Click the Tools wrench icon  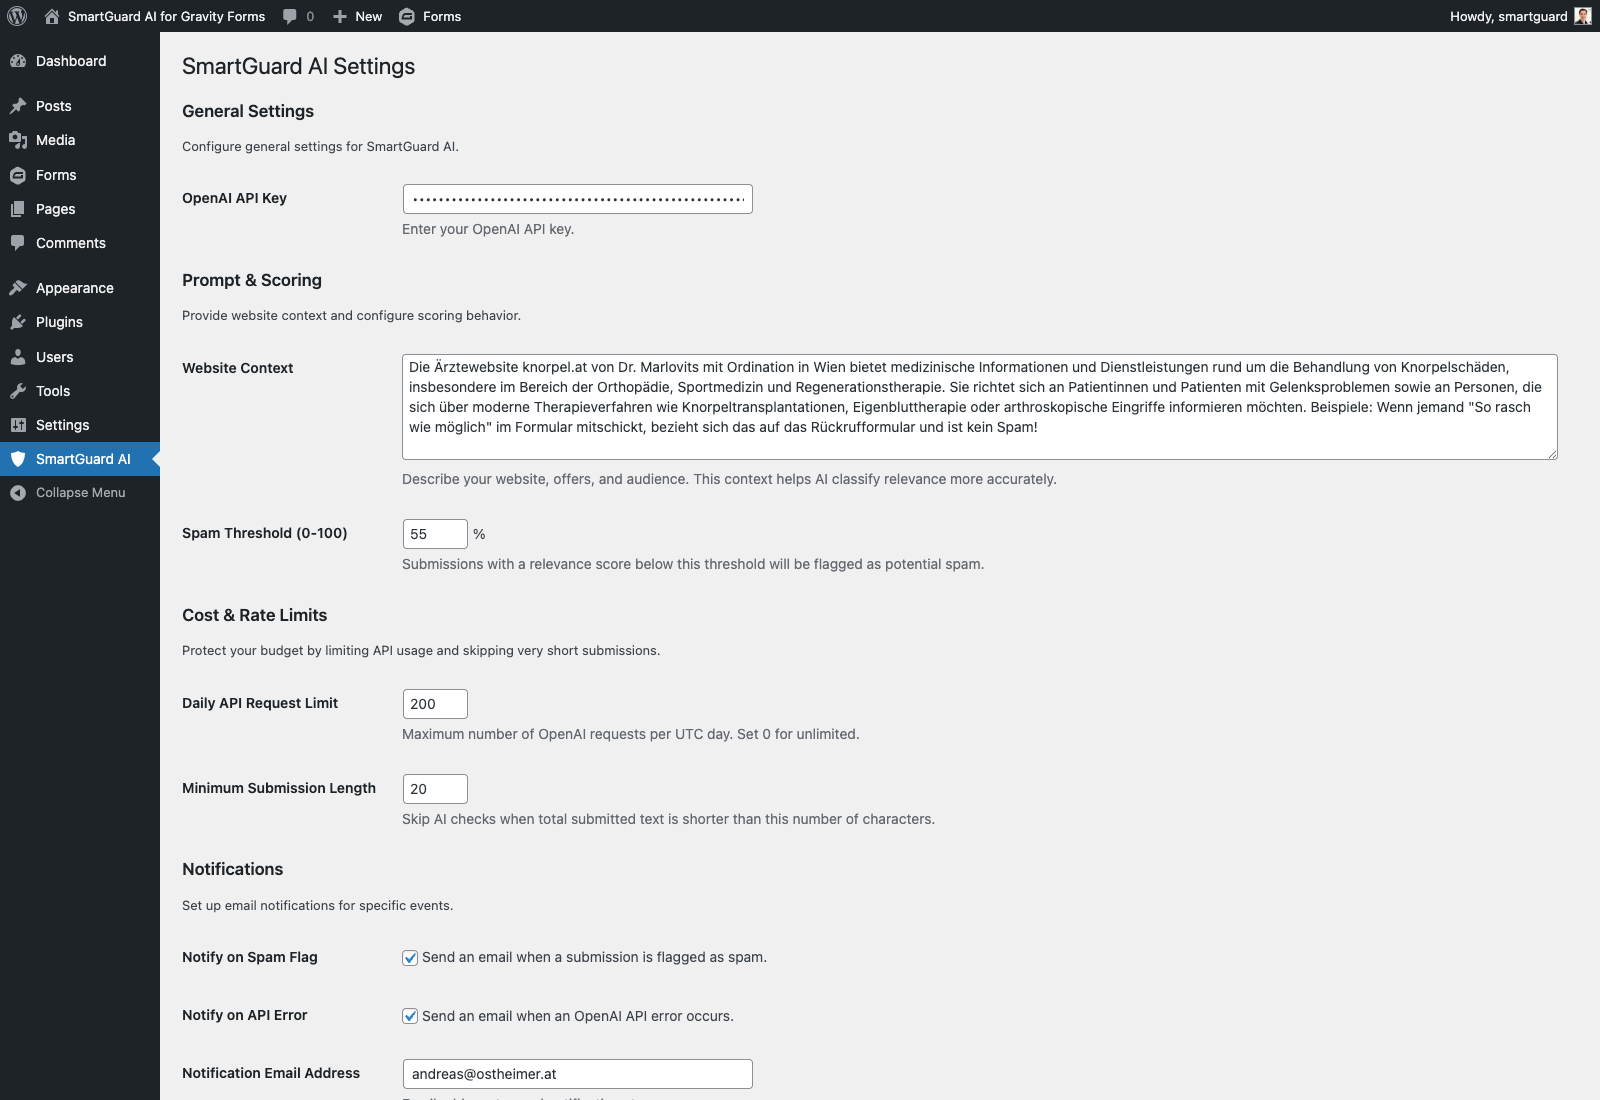pos(18,391)
